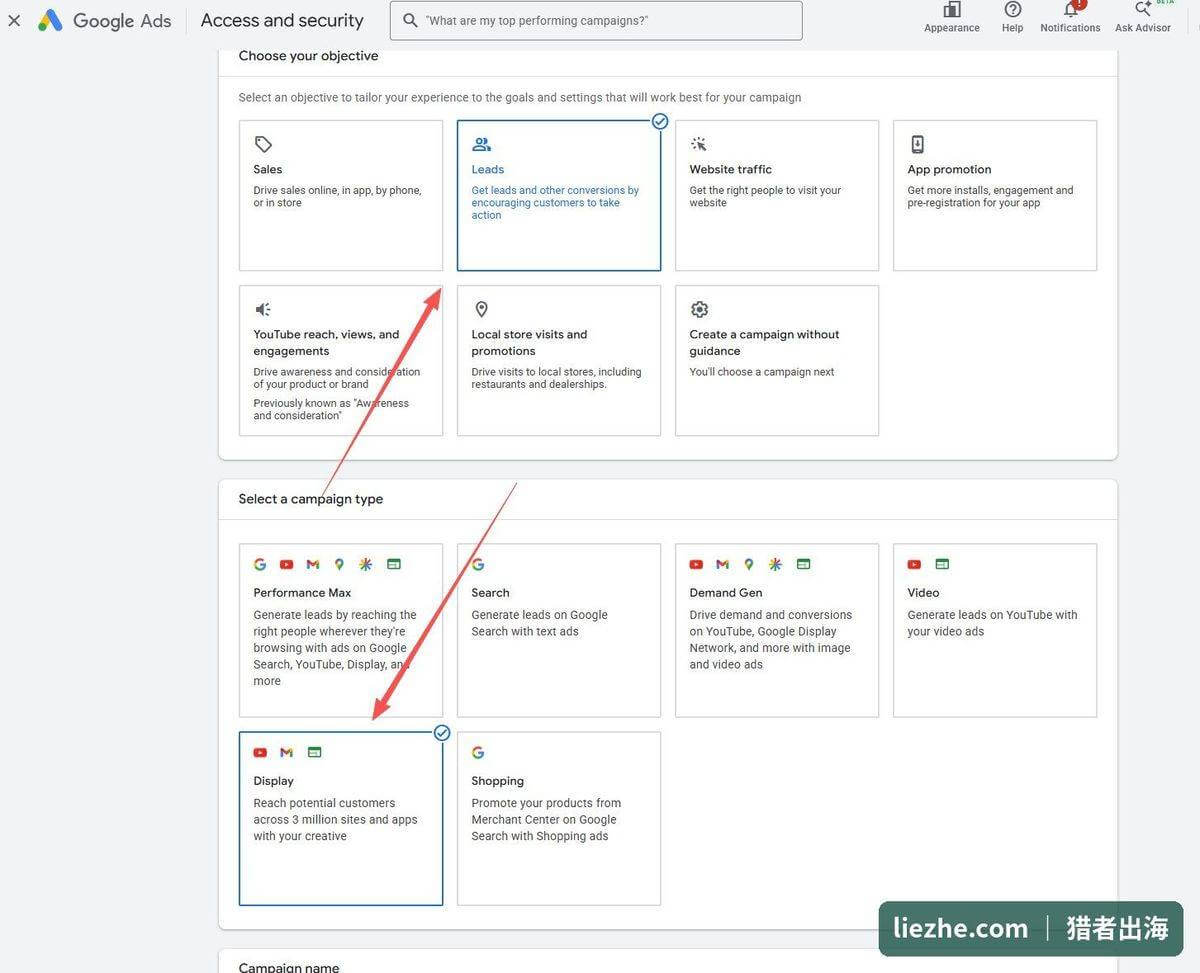Select the Sales objective card
Image resolution: width=1200 pixels, height=973 pixels.
click(341, 195)
